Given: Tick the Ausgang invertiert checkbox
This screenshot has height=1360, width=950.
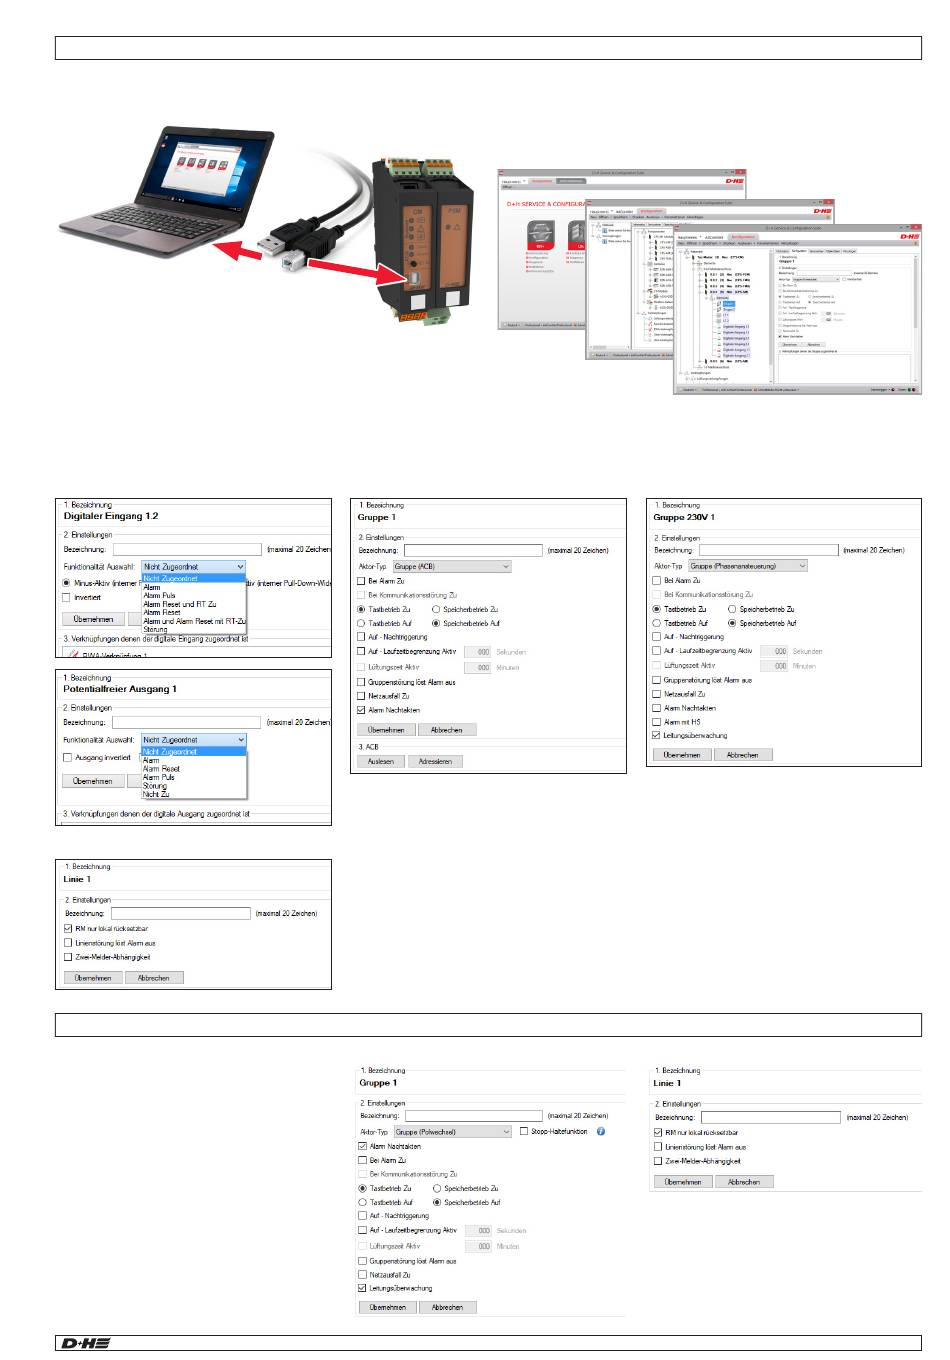Looking at the screenshot, I should click(x=67, y=757).
